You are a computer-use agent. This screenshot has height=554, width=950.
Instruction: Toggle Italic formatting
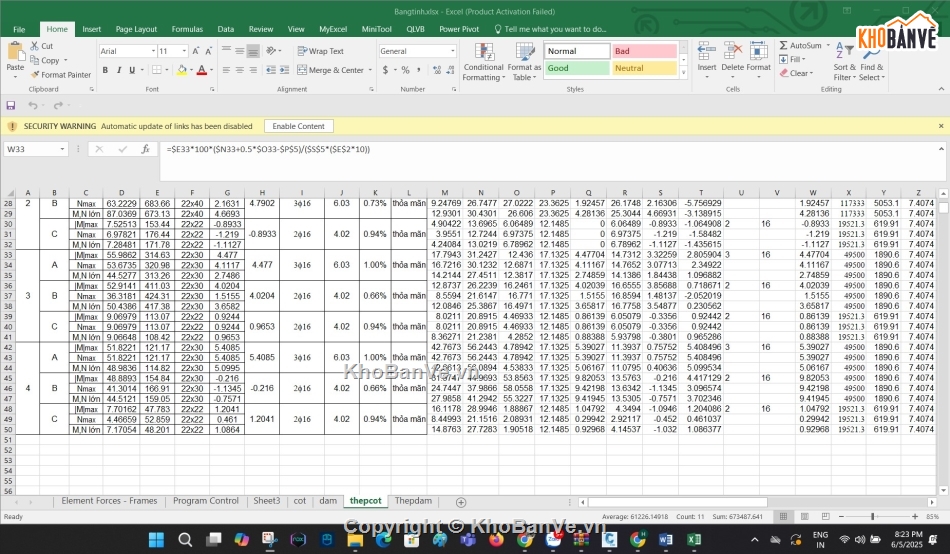[118, 70]
